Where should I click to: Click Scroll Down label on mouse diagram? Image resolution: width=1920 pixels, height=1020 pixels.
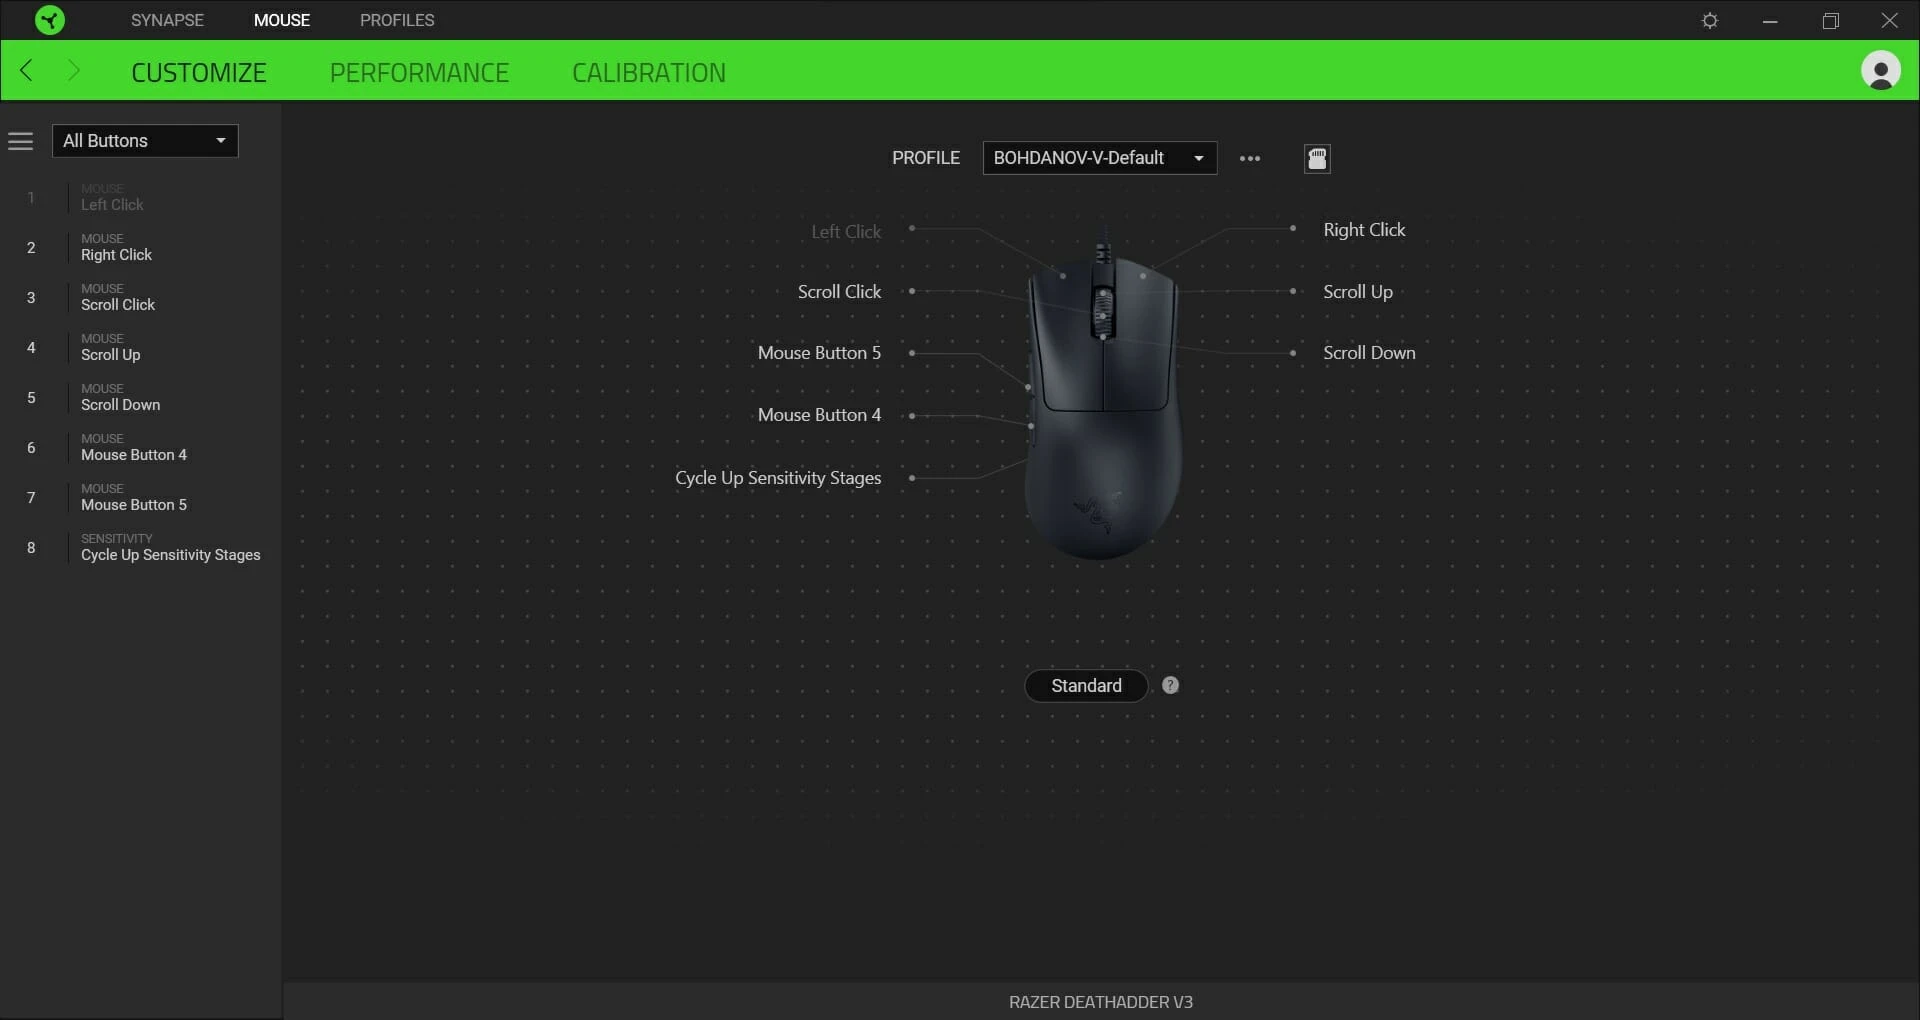pyautogui.click(x=1369, y=353)
